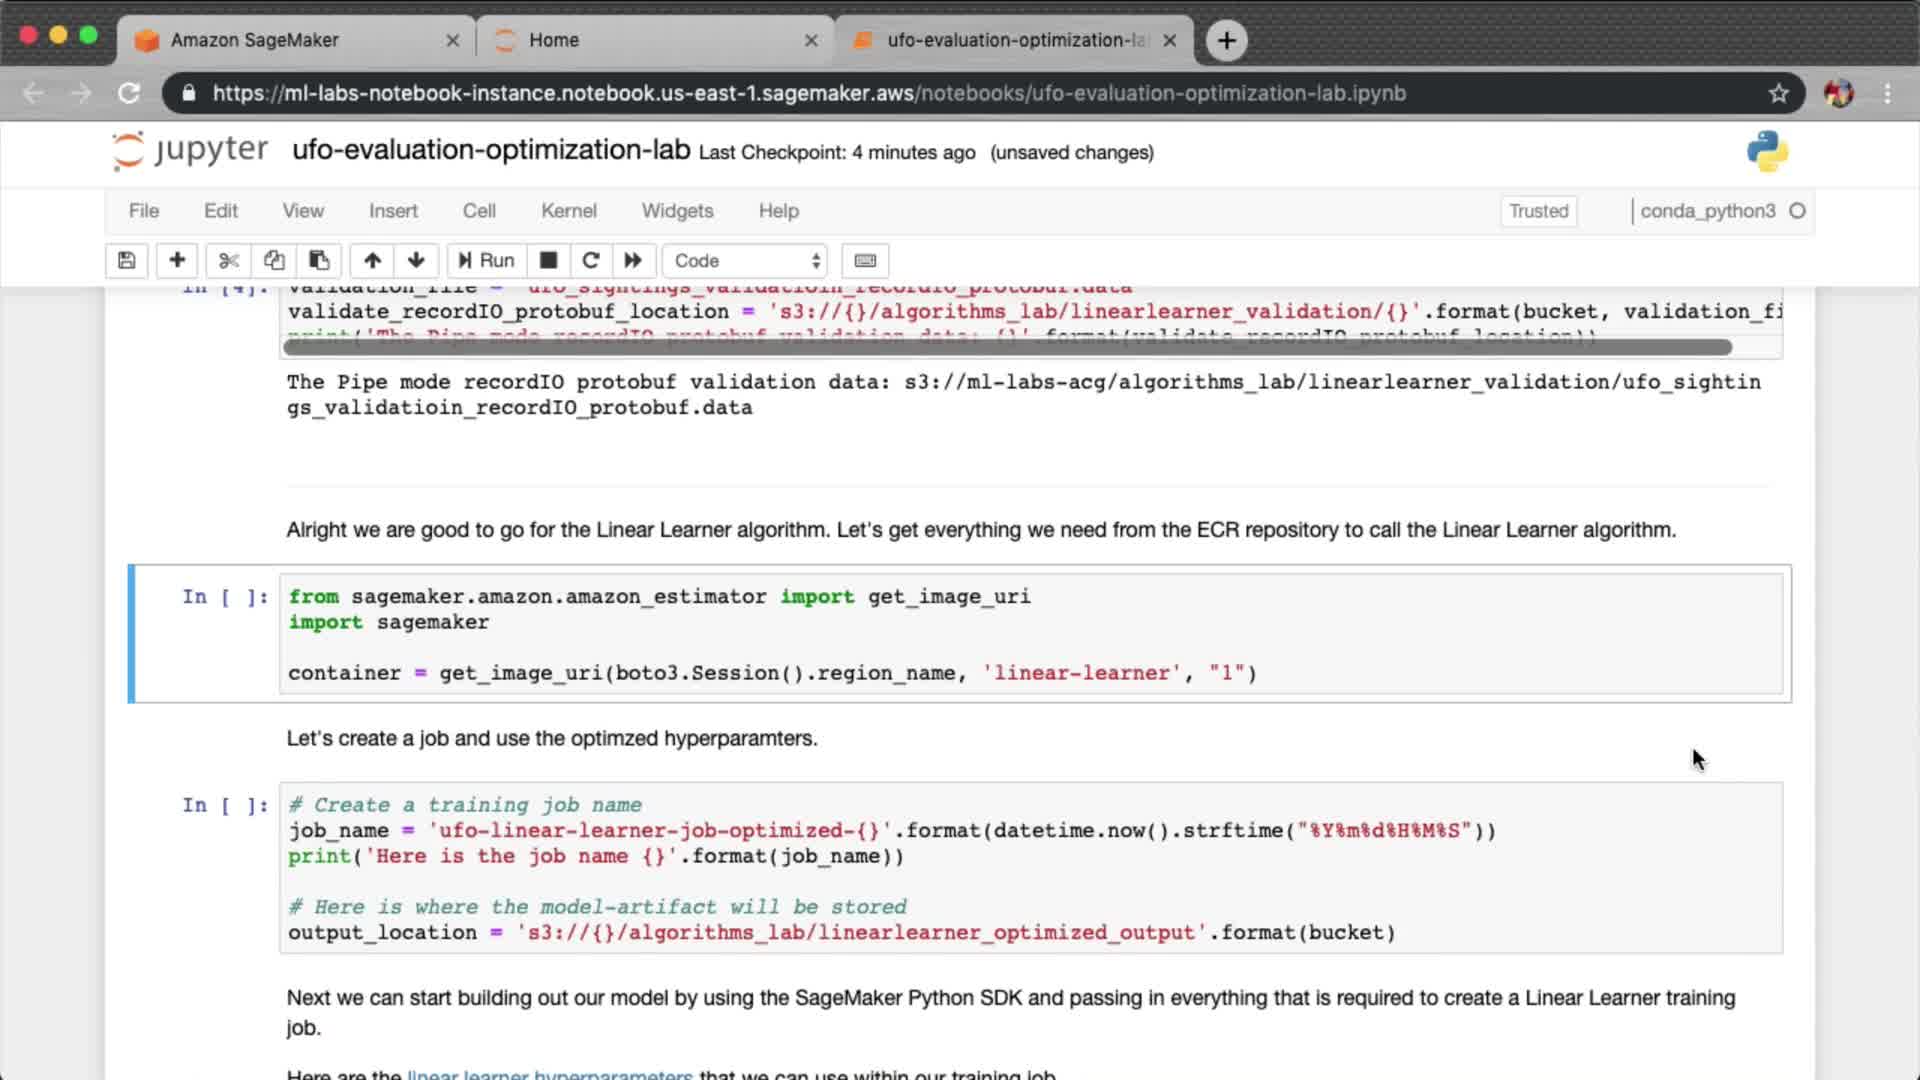Click the browser address bar URL
This screenshot has height=1080, width=1920.
[808, 93]
